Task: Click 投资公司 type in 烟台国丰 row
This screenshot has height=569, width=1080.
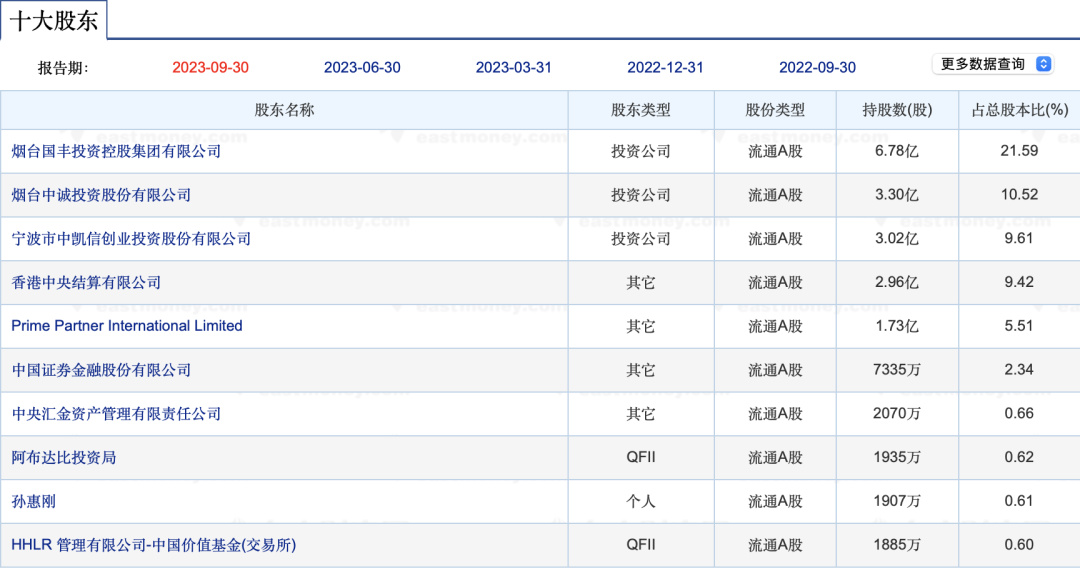Action: tap(641, 151)
